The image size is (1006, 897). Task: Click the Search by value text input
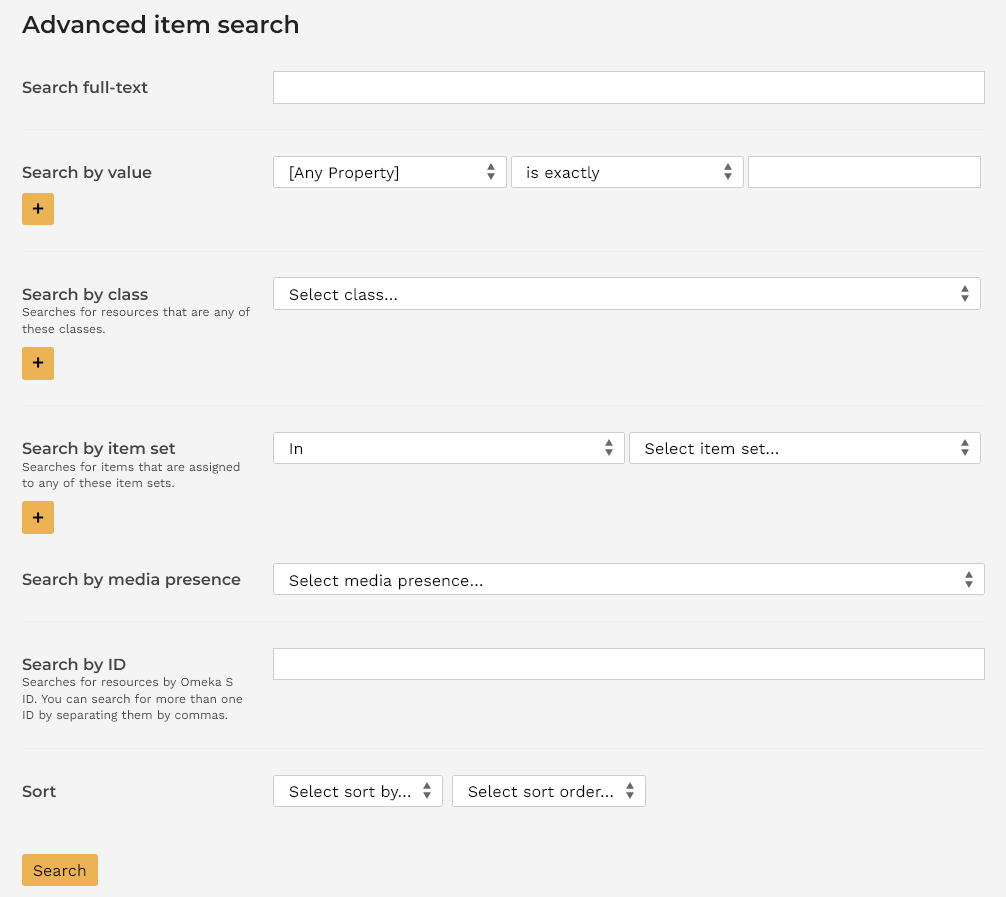click(x=864, y=172)
